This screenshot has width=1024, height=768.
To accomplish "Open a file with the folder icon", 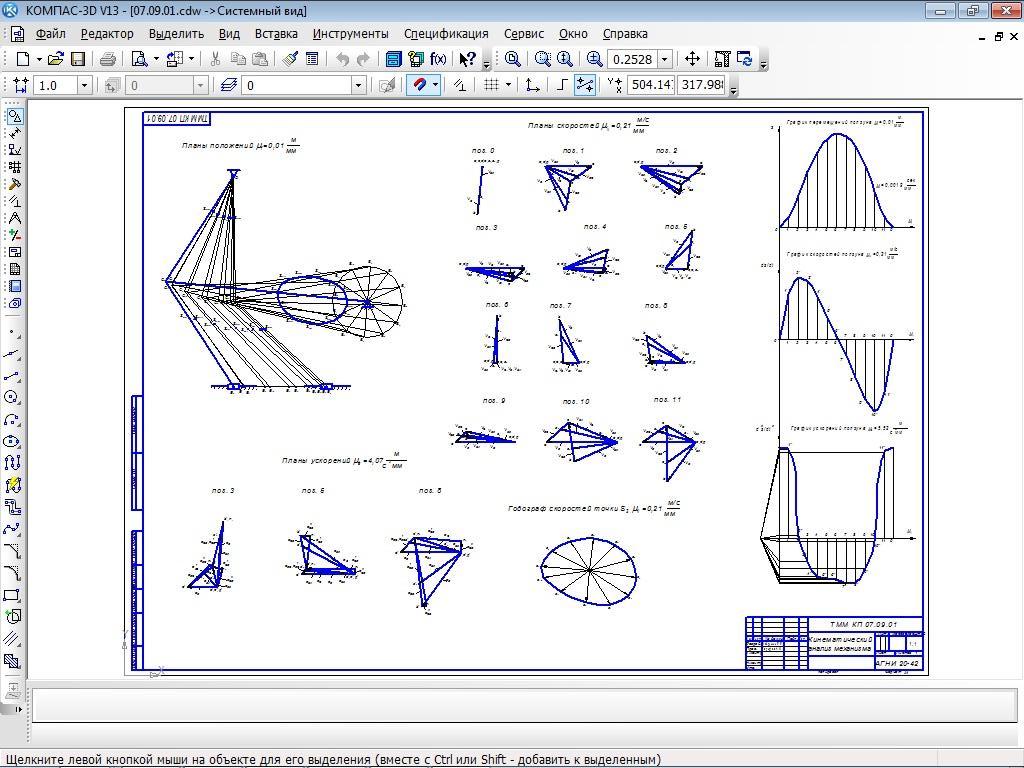I will pyautogui.click(x=56, y=59).
